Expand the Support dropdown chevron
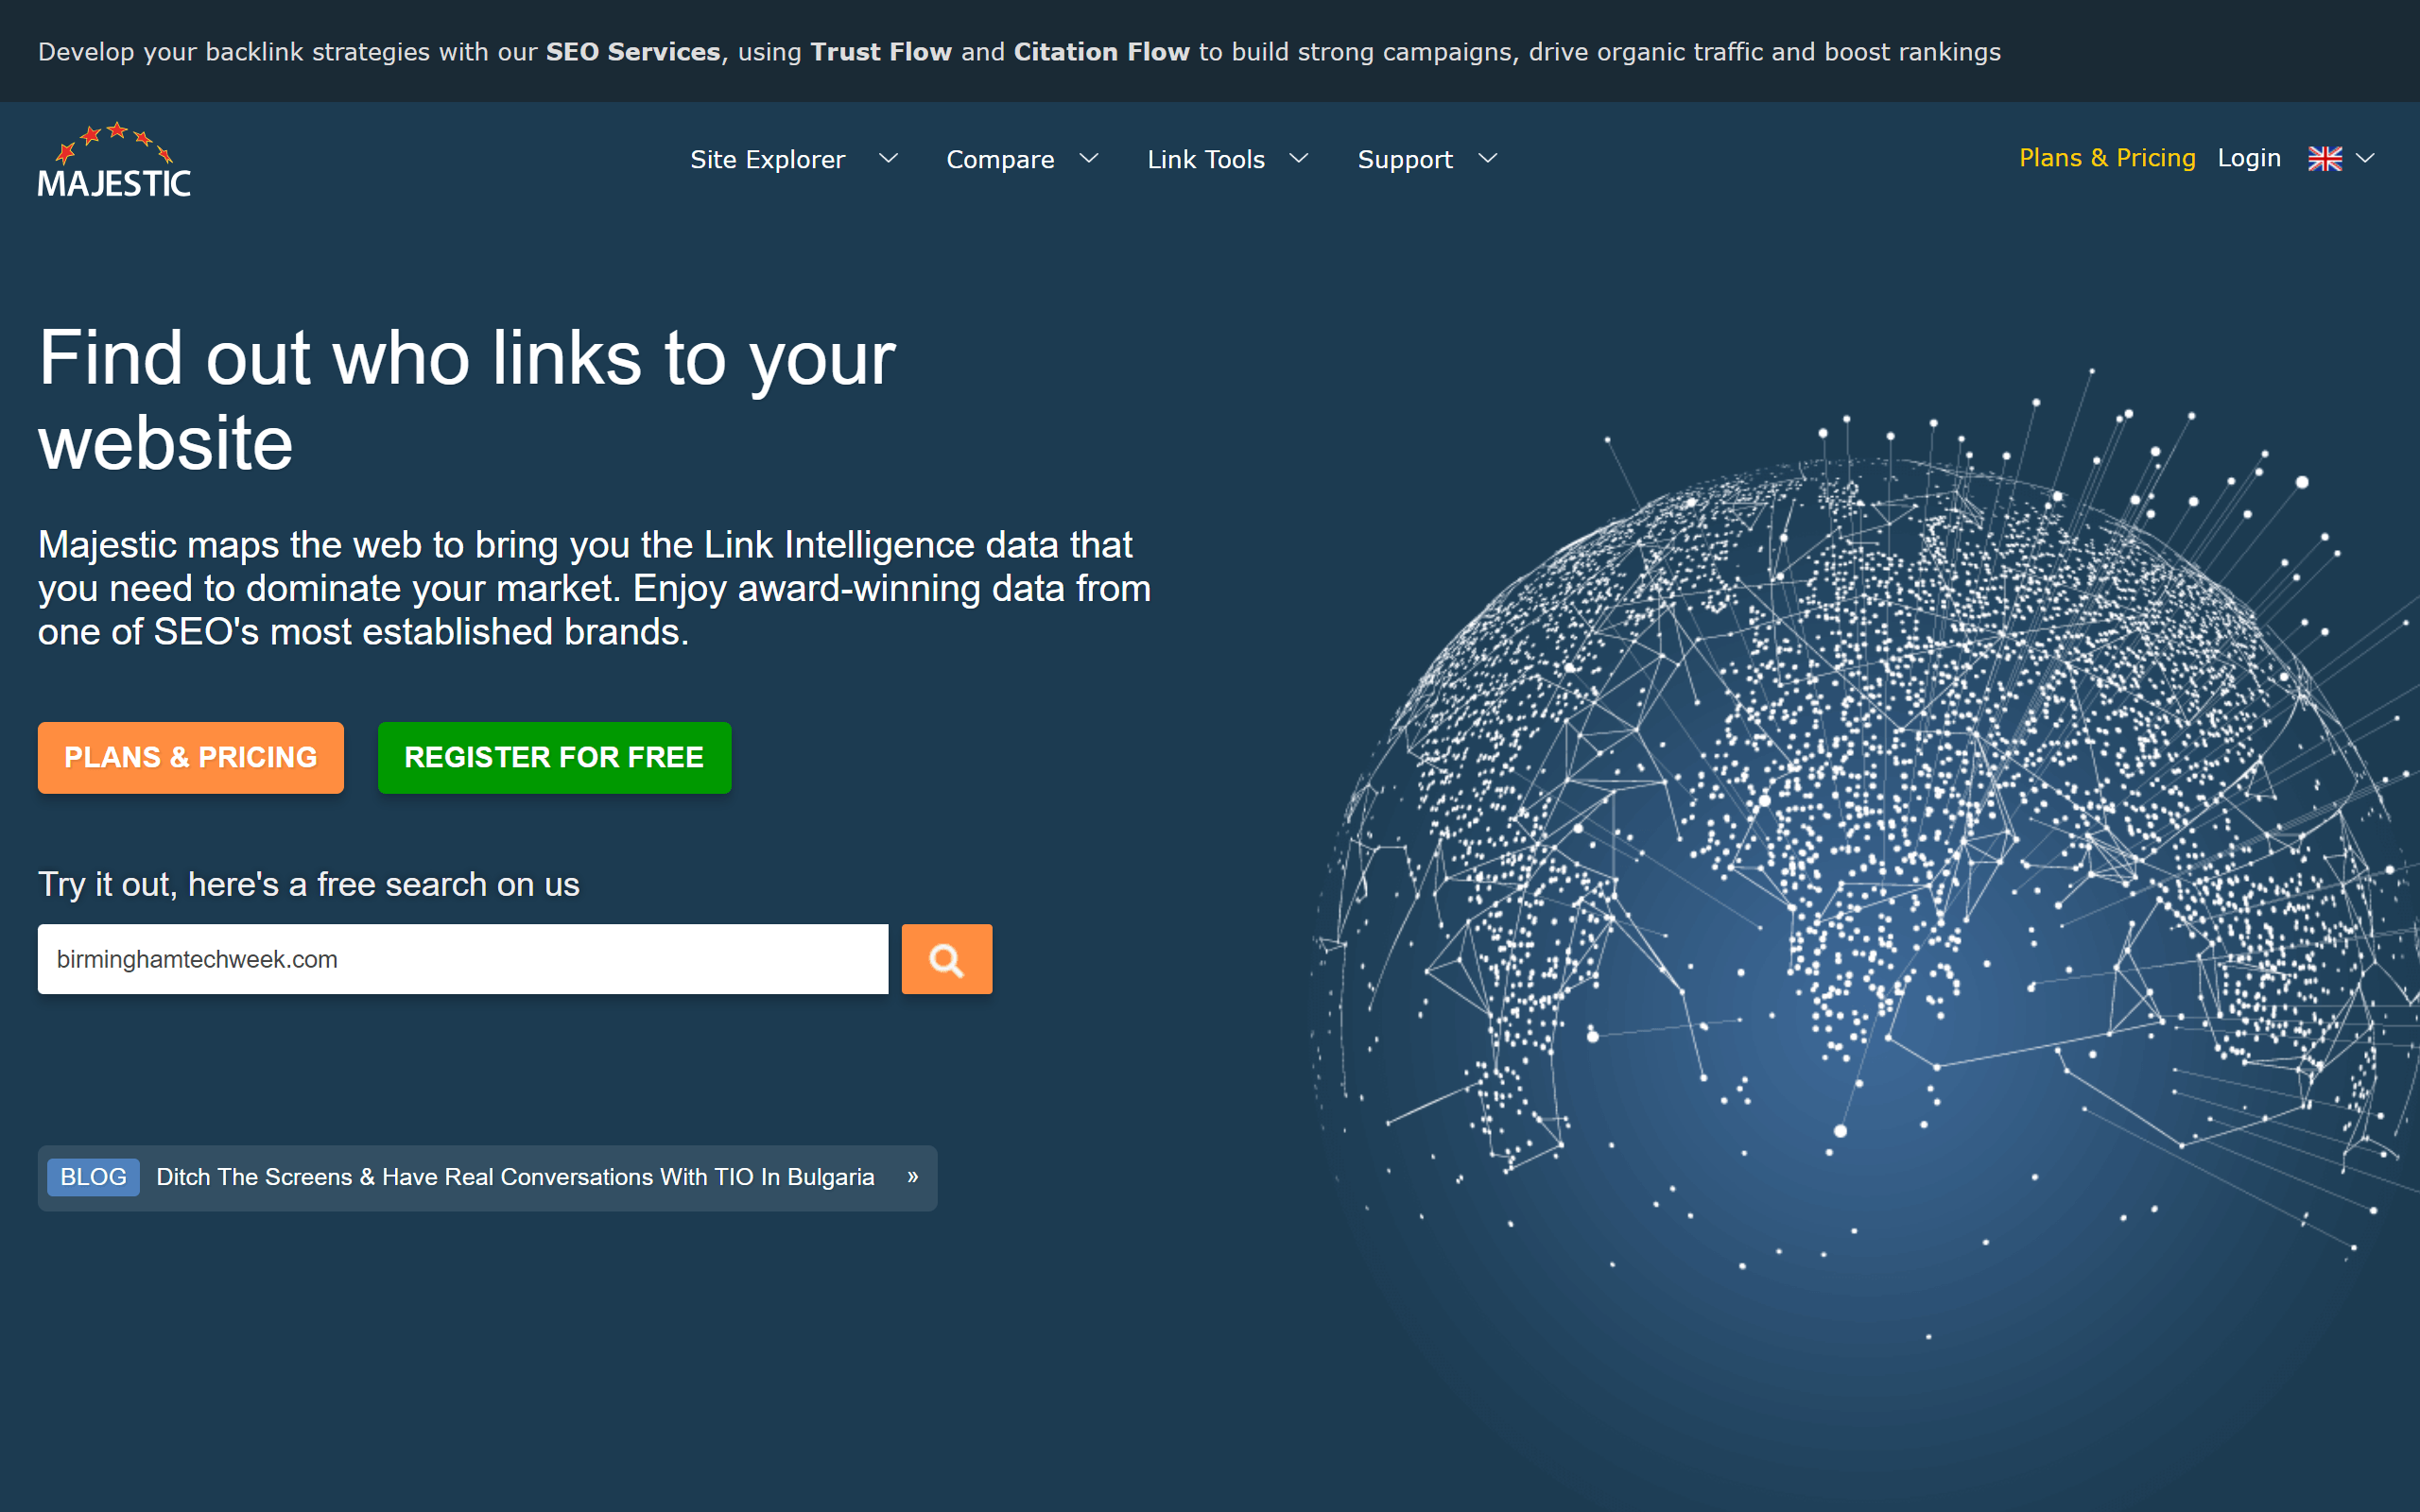 pos(1488,159)
